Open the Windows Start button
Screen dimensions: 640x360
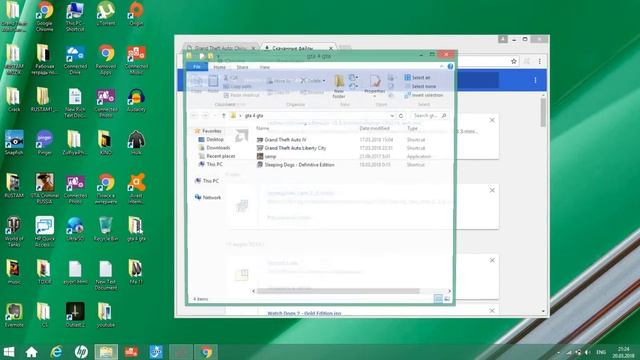(9, 352)
